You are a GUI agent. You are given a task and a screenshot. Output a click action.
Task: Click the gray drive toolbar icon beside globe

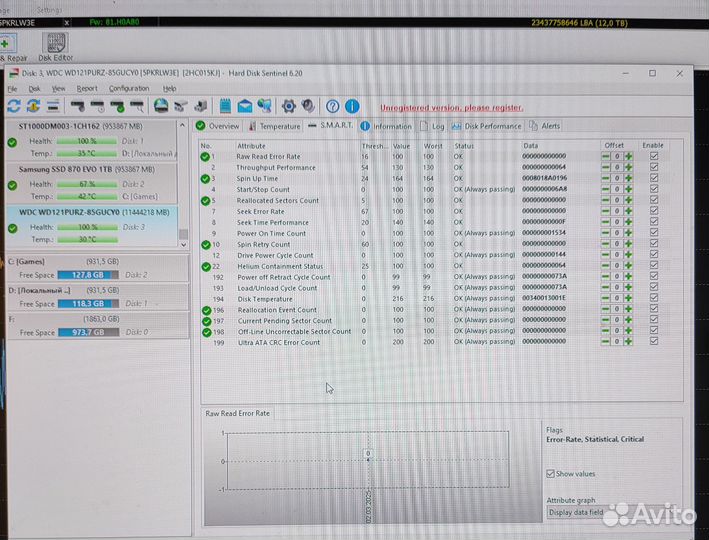[x=181, y=106]
